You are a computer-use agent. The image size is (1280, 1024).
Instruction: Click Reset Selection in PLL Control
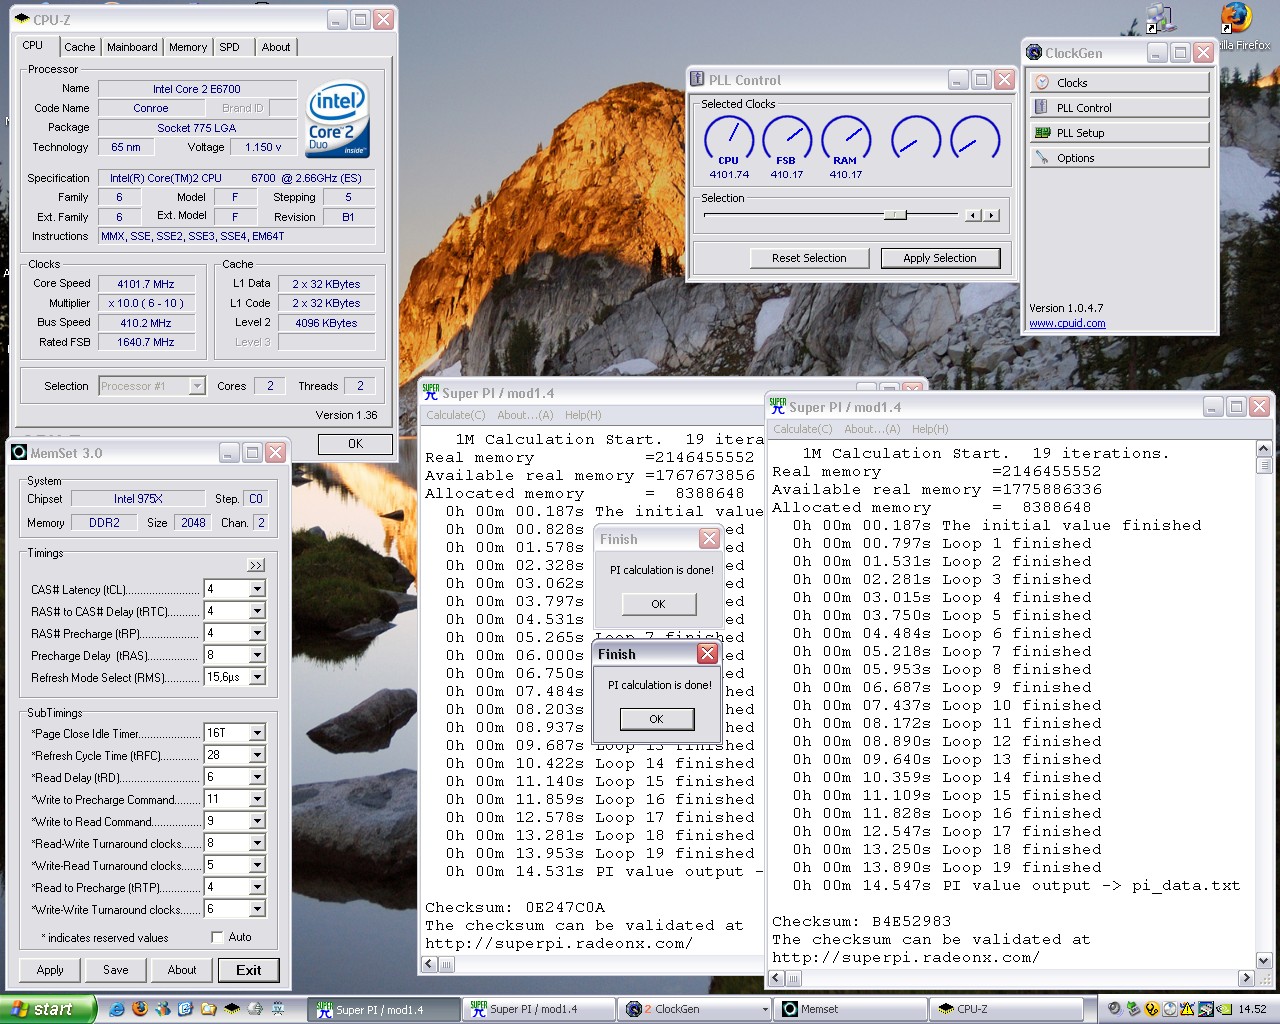tap(809, 258)
